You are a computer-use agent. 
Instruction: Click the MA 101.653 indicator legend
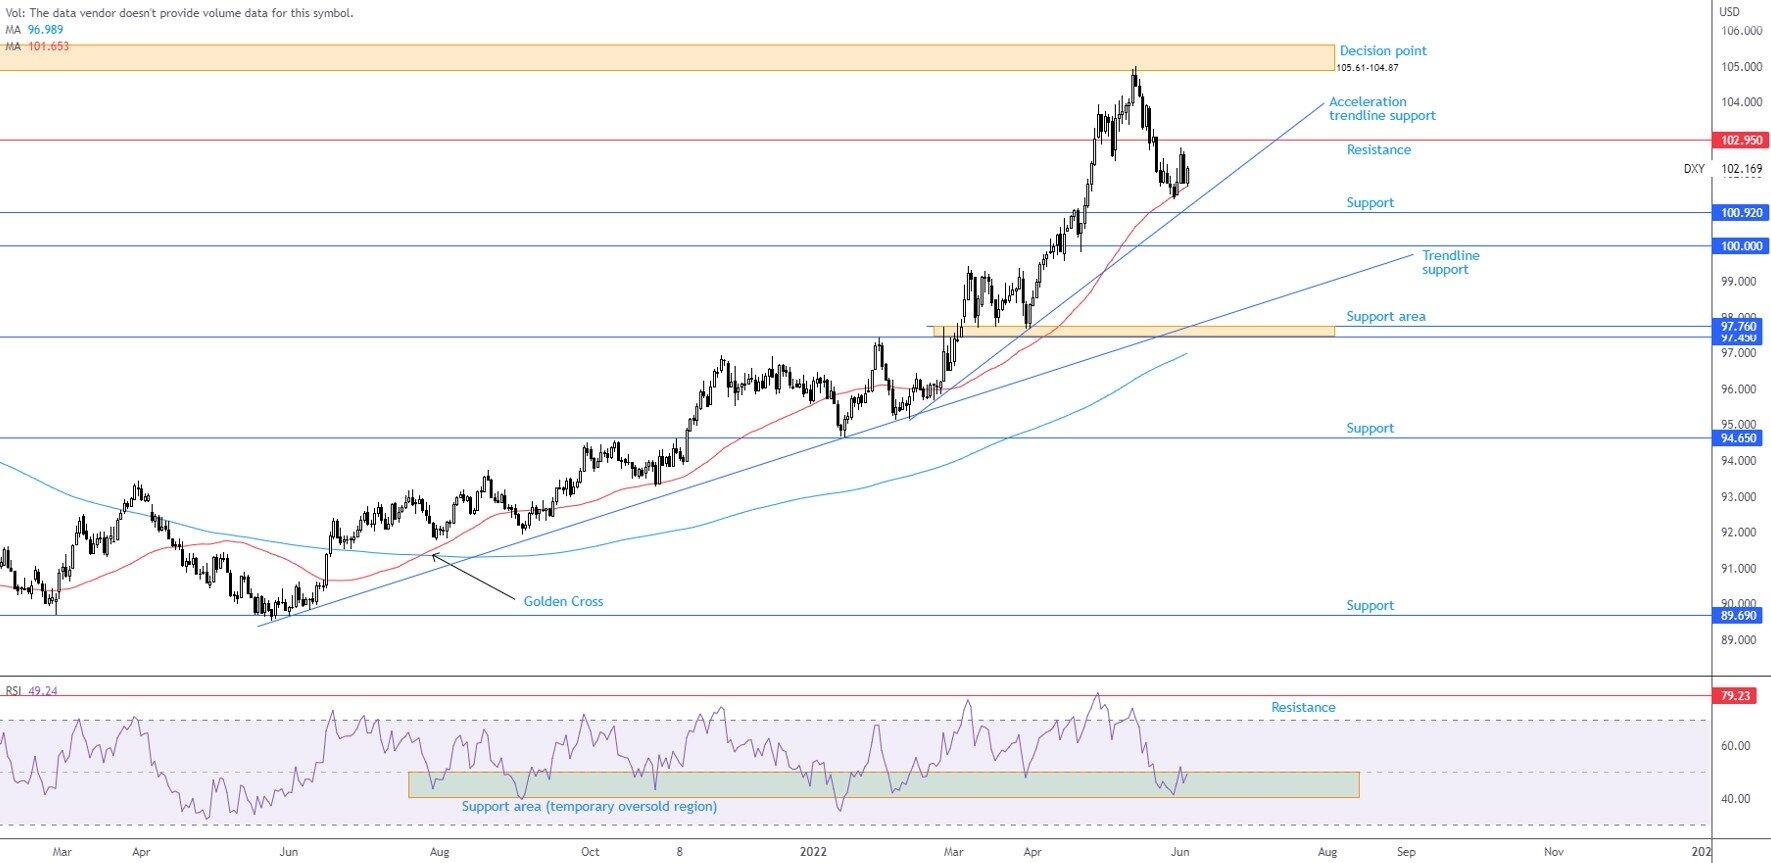[x=37, y=46]
